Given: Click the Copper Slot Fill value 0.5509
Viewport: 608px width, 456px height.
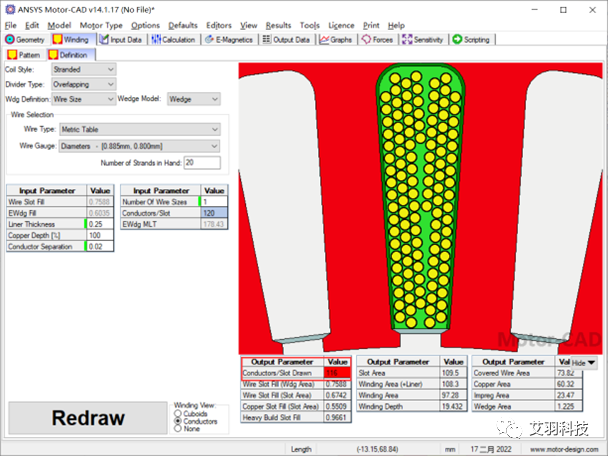Looking at the screenshot, I should coord(337,406).
